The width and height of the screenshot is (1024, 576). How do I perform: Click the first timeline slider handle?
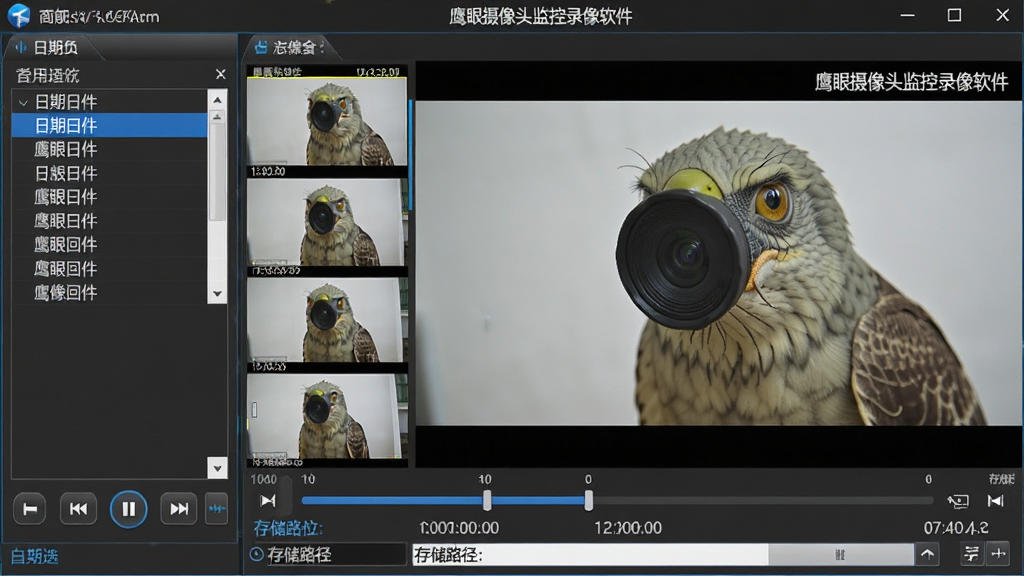point(487,500)
